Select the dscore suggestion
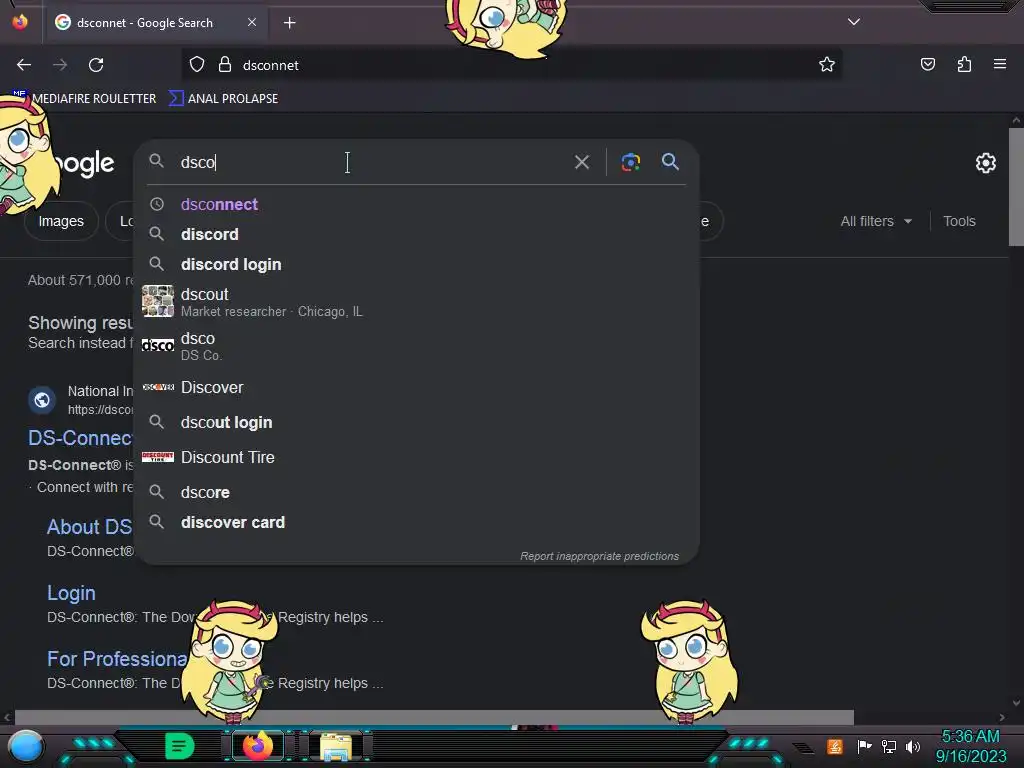Screen dimensions: 1024x768 point(416,492)
